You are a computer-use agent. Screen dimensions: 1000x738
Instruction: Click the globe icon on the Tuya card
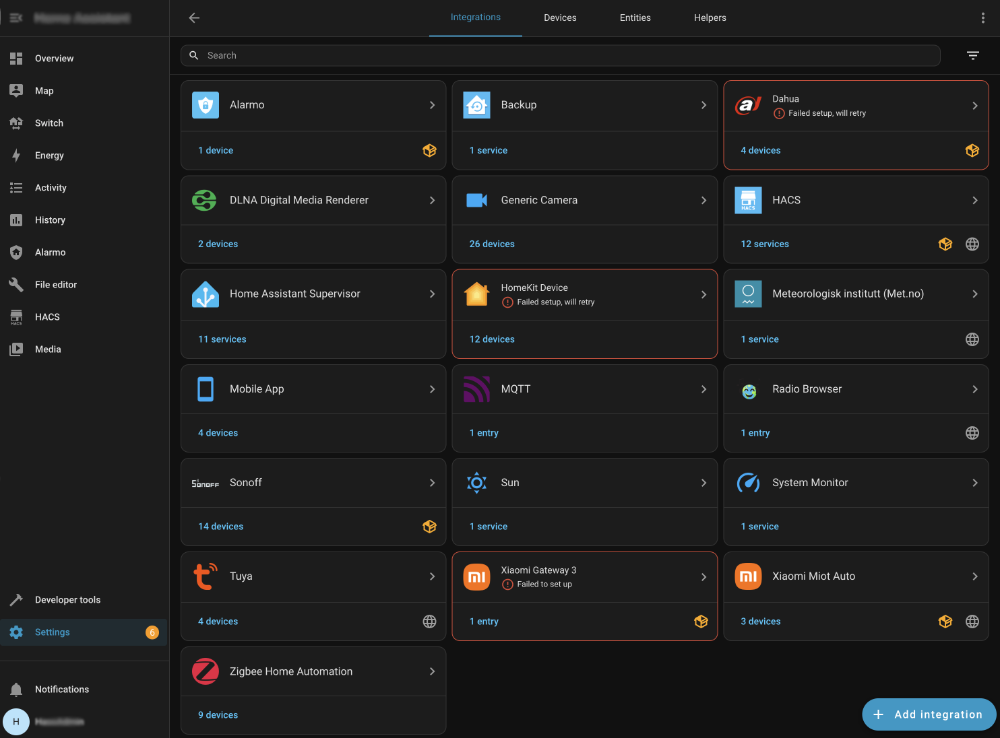[x=429, y=621]
